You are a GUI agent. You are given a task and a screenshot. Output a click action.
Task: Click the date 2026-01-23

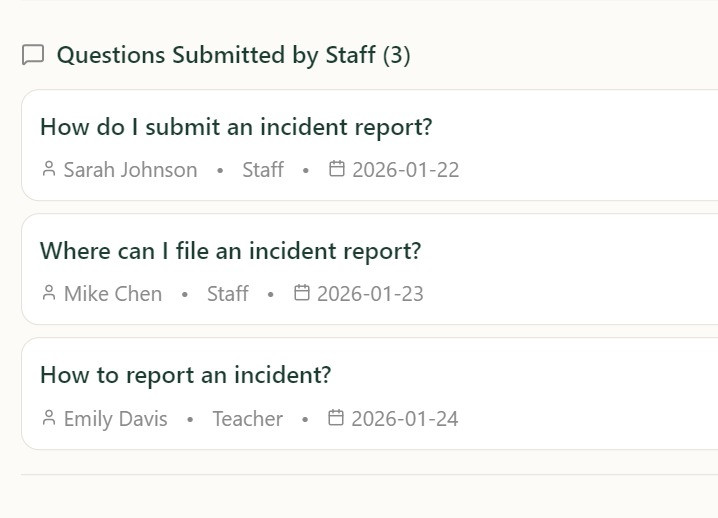[370, 294]
